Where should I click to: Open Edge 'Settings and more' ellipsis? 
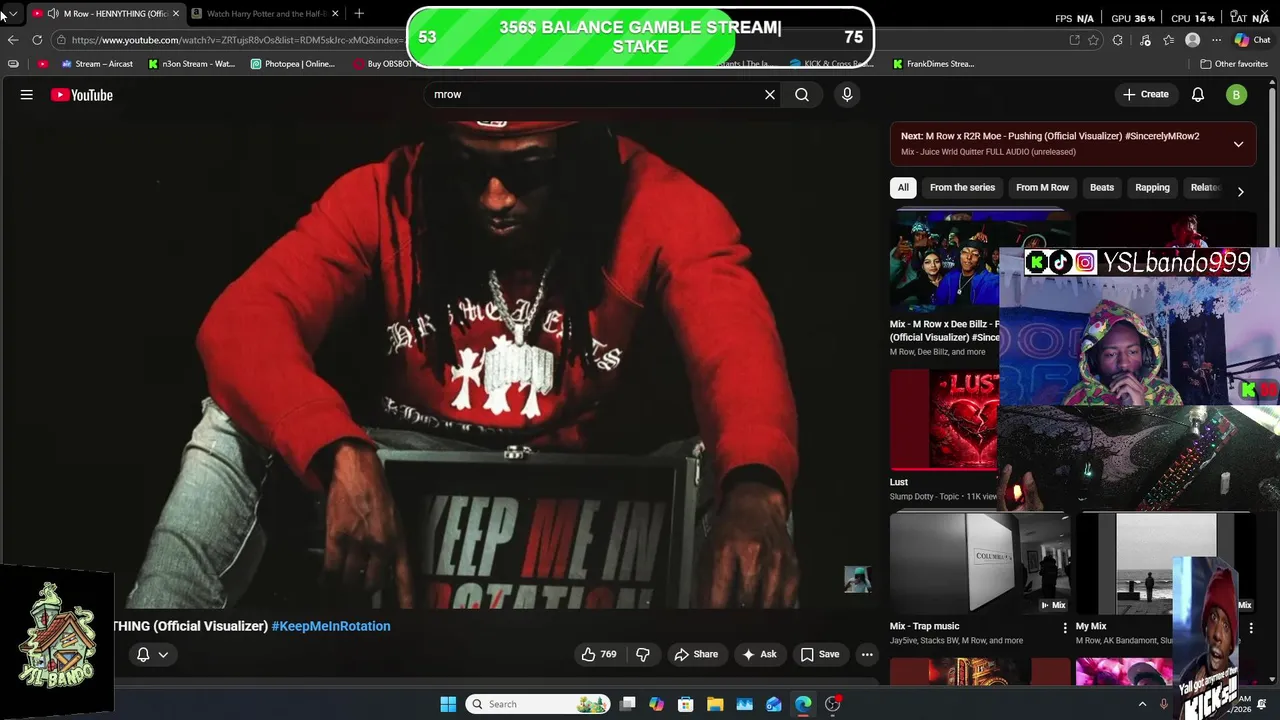point(1216,40)
